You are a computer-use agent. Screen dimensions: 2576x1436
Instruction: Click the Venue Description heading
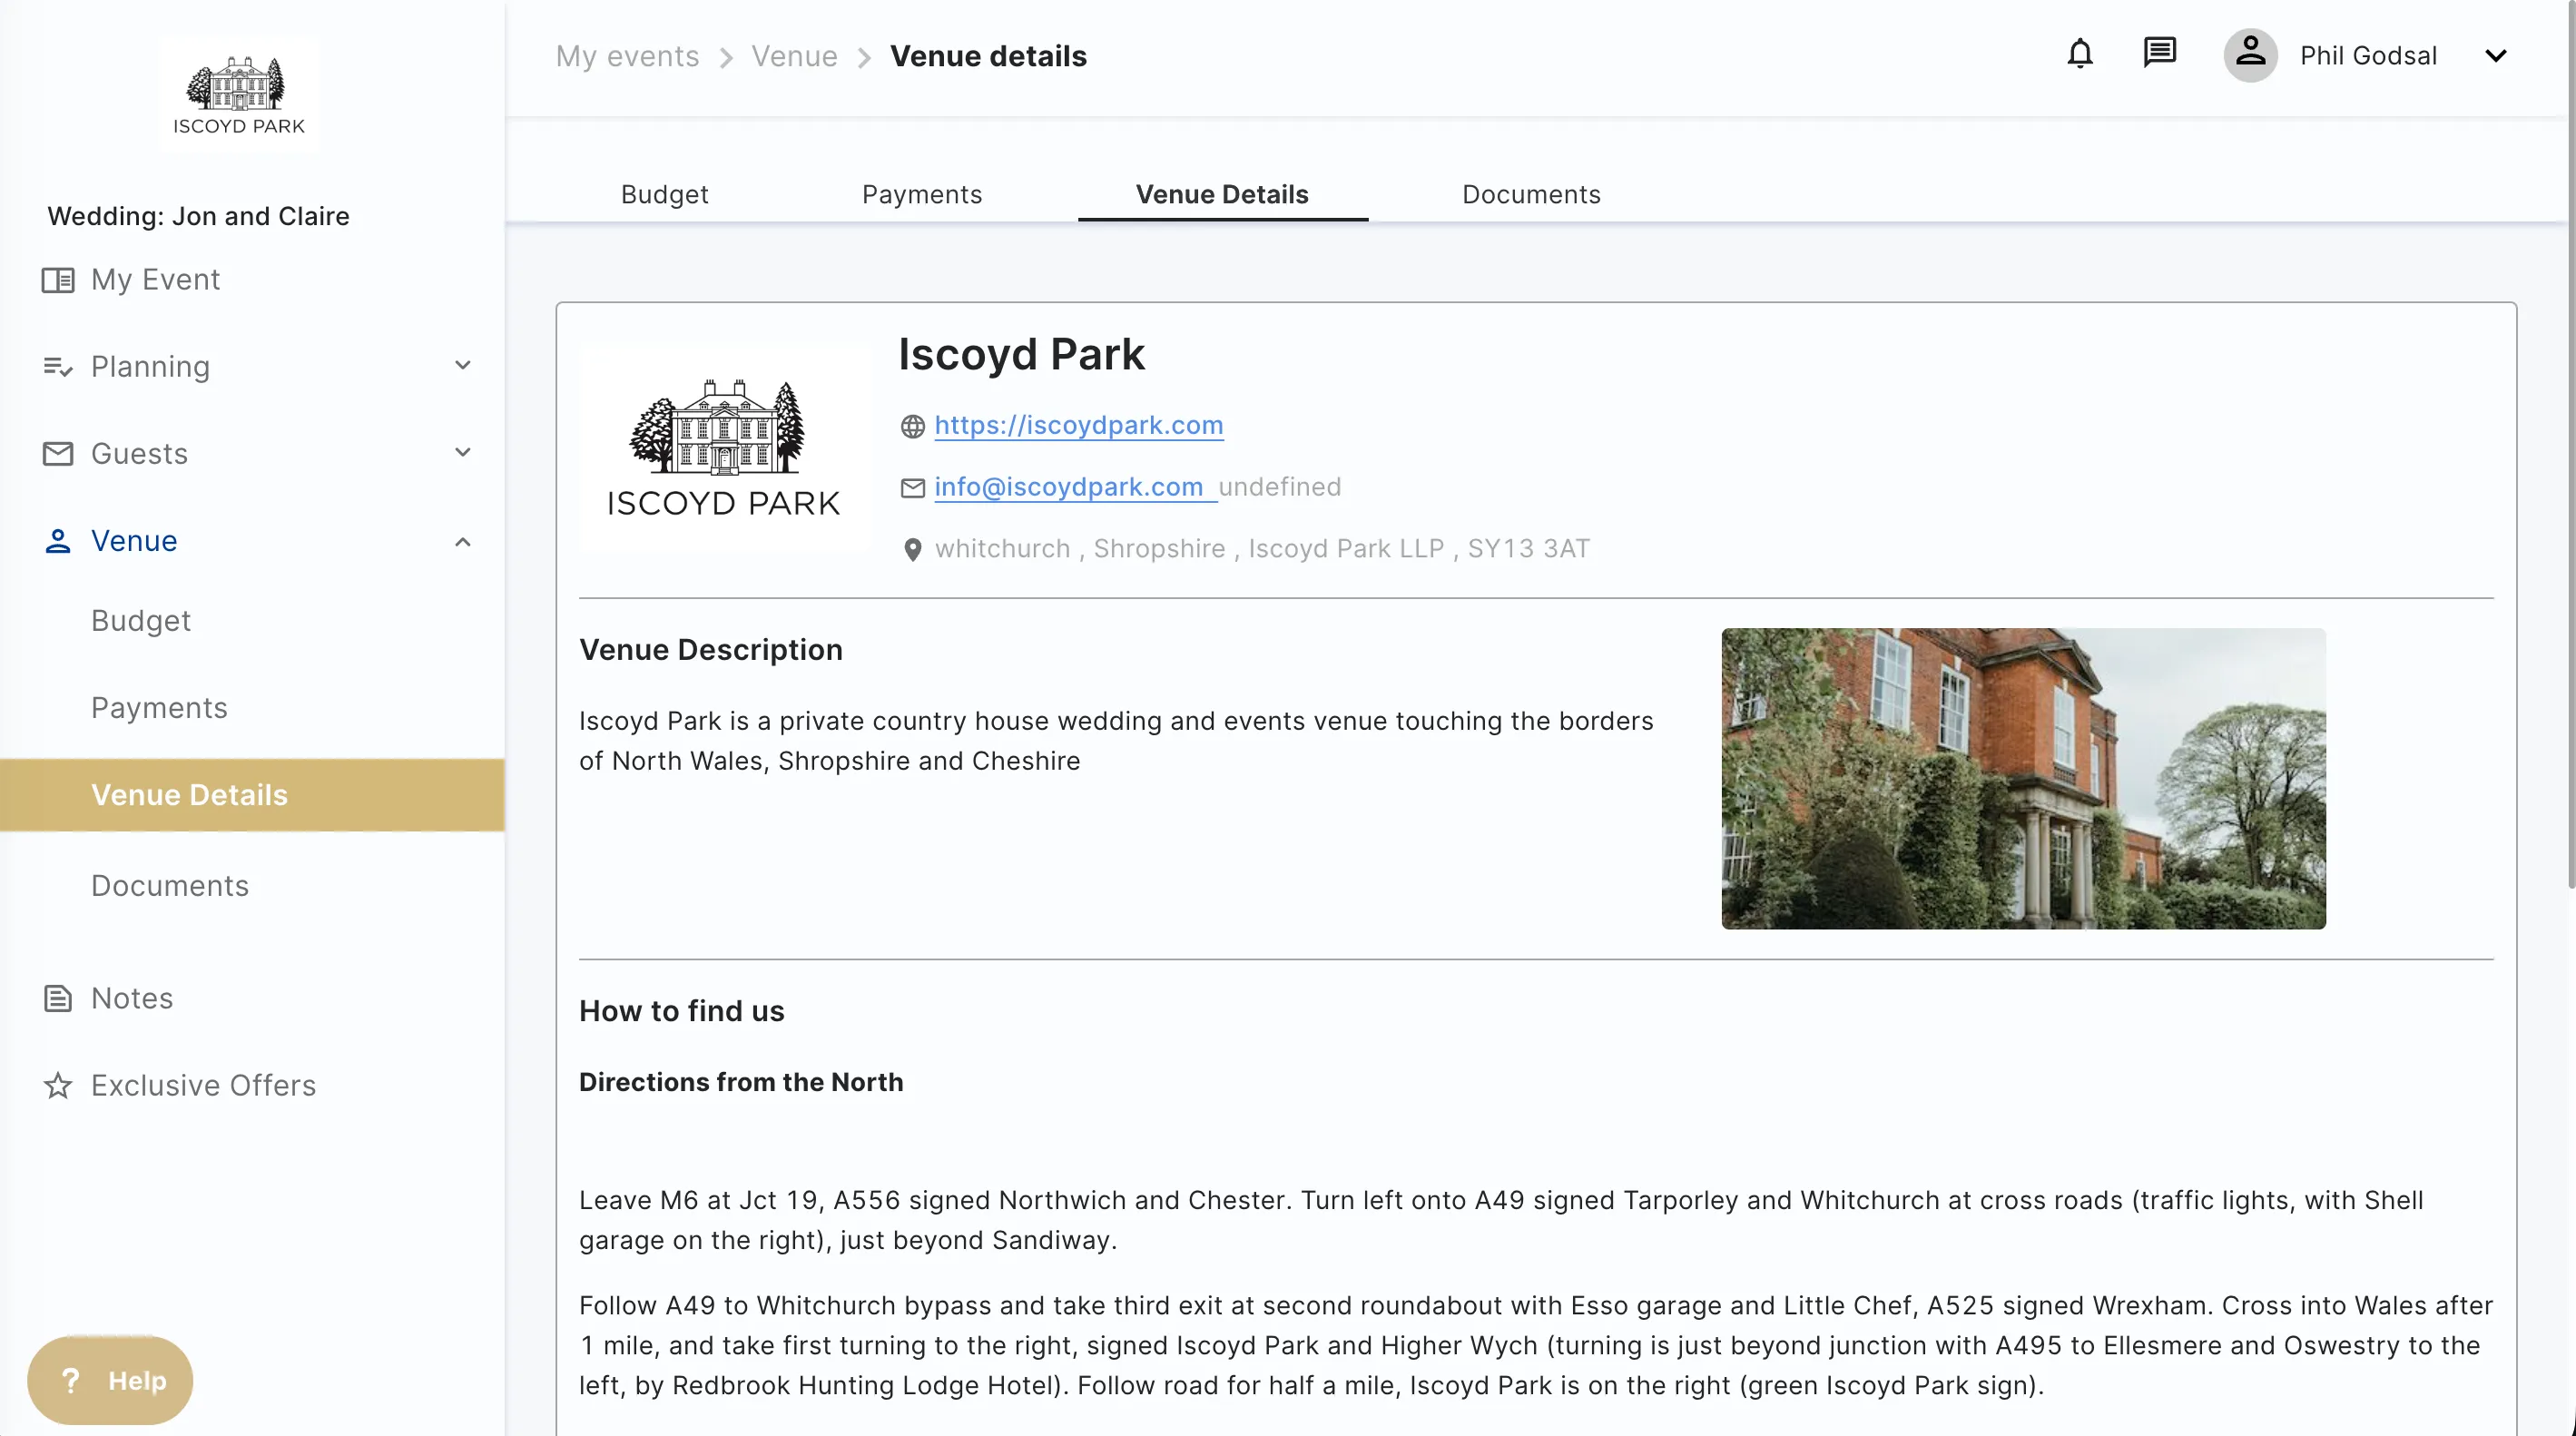tap(711, 650)
